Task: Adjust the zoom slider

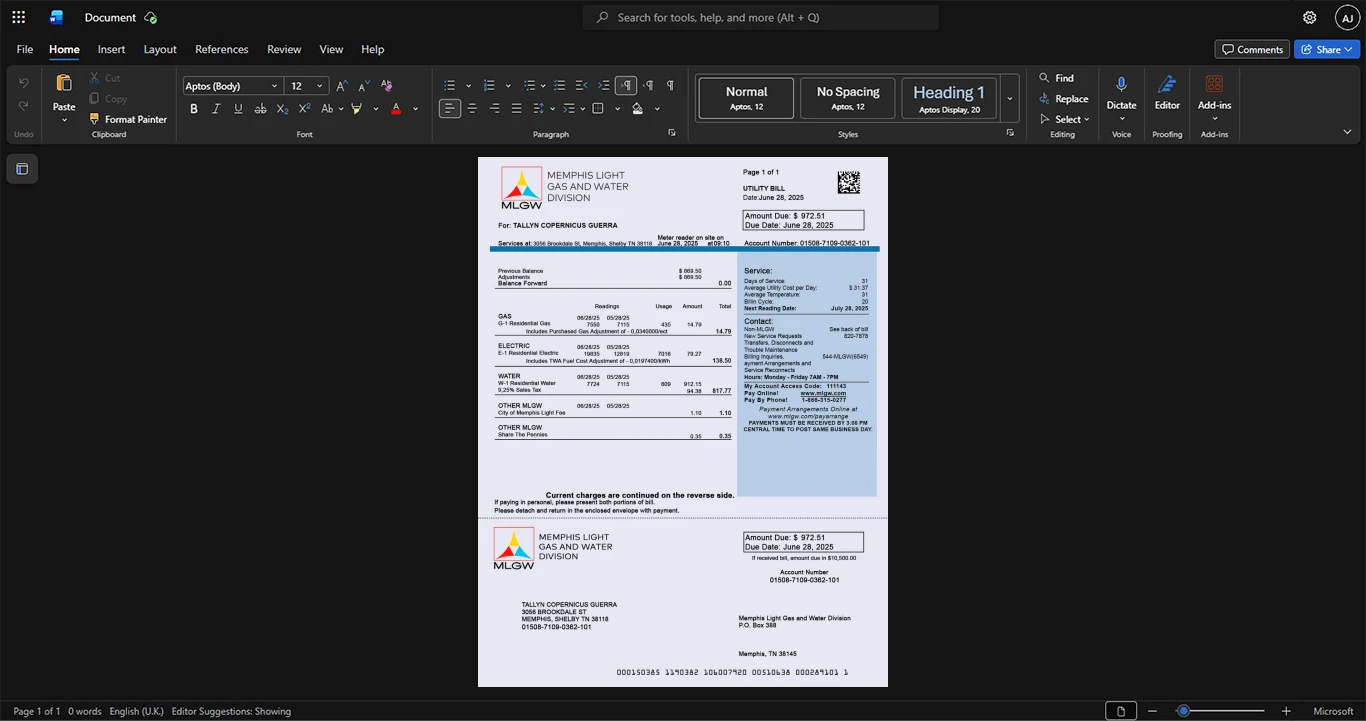Action: pyautogui.click(x=1183, y=711)
